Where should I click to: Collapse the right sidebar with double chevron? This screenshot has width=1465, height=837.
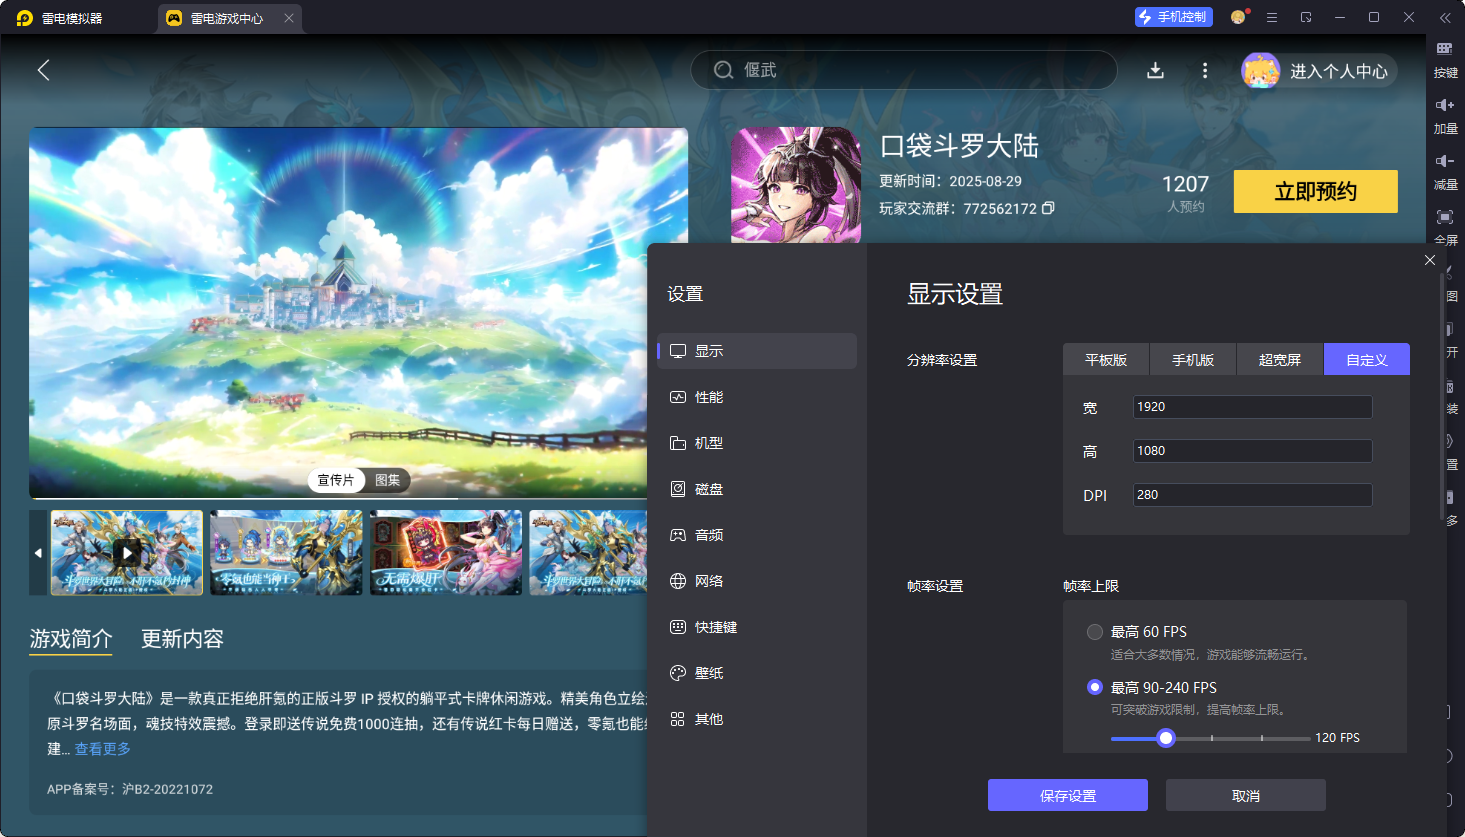[1445, 17]
